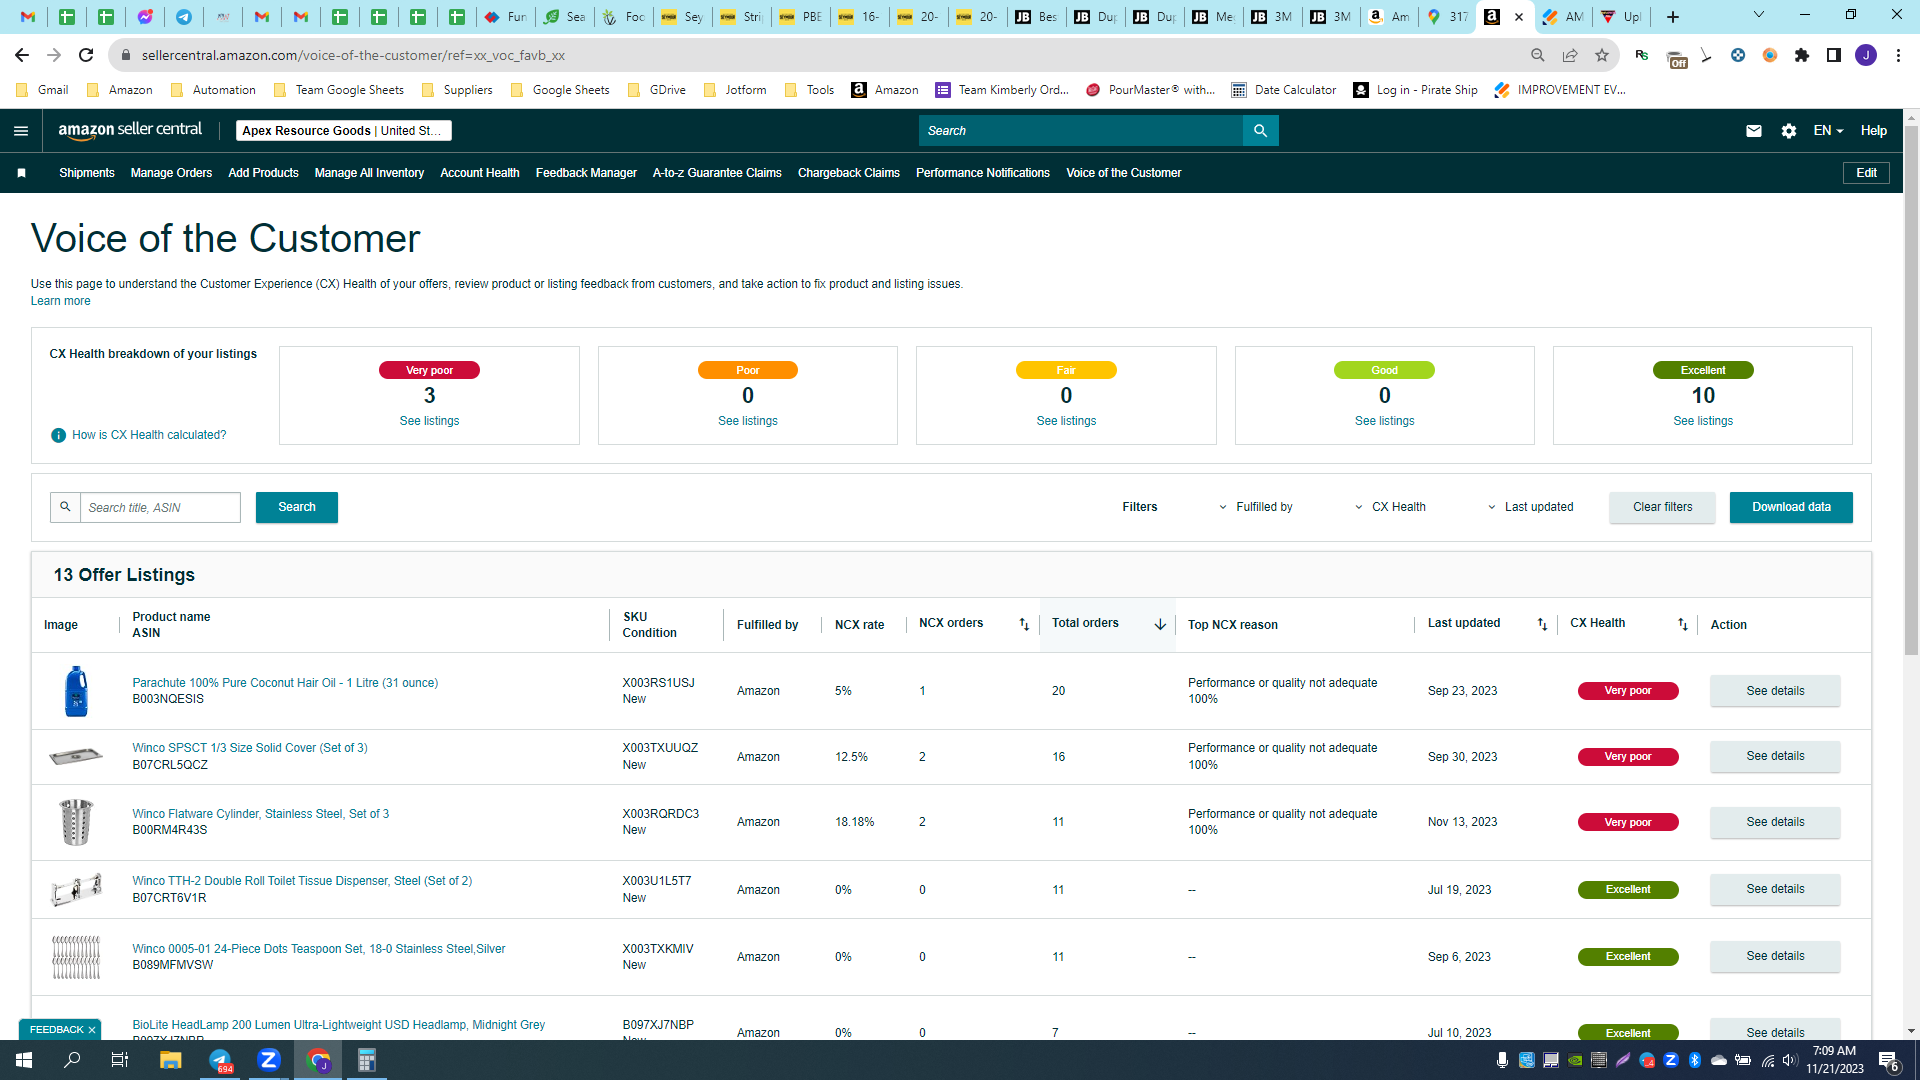Go to Manage Orders
Screen dimensions: 1920x1080
click(171, 173)
